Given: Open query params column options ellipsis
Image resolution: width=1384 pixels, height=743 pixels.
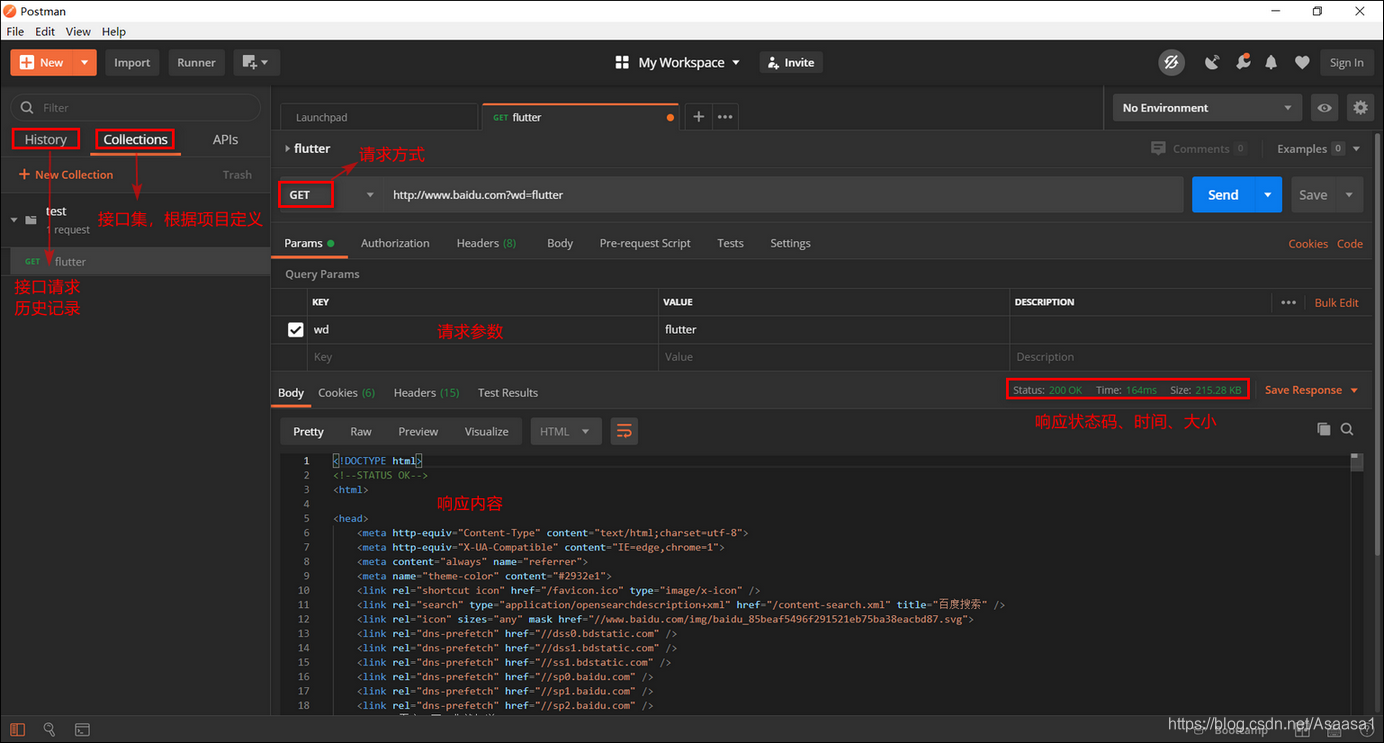Looking at the screenshot, I should pos(1288,302).
